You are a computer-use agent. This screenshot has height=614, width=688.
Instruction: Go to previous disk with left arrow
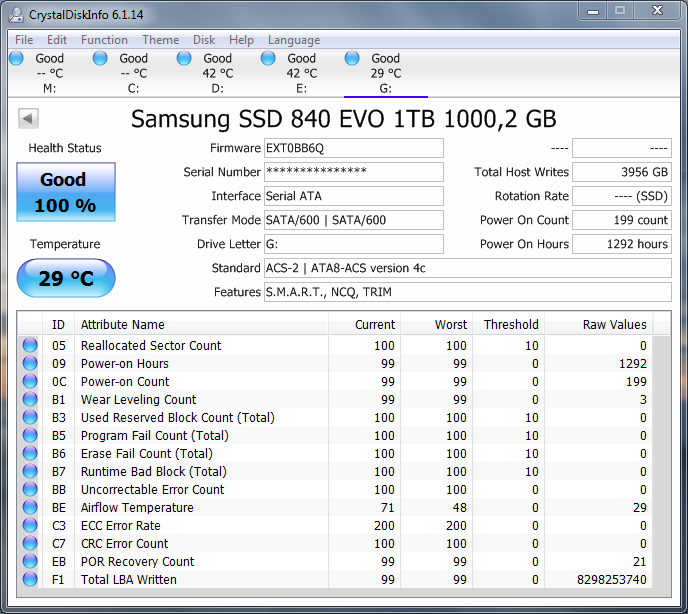pyautogui.click(x=29, y=118)
